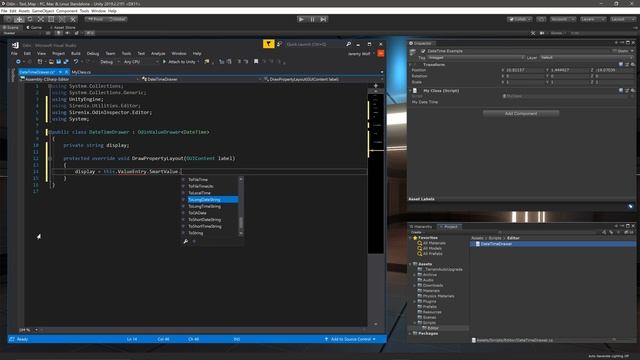Click the Navigate Backward icon in Visual Studio

(x=18, y=62)
